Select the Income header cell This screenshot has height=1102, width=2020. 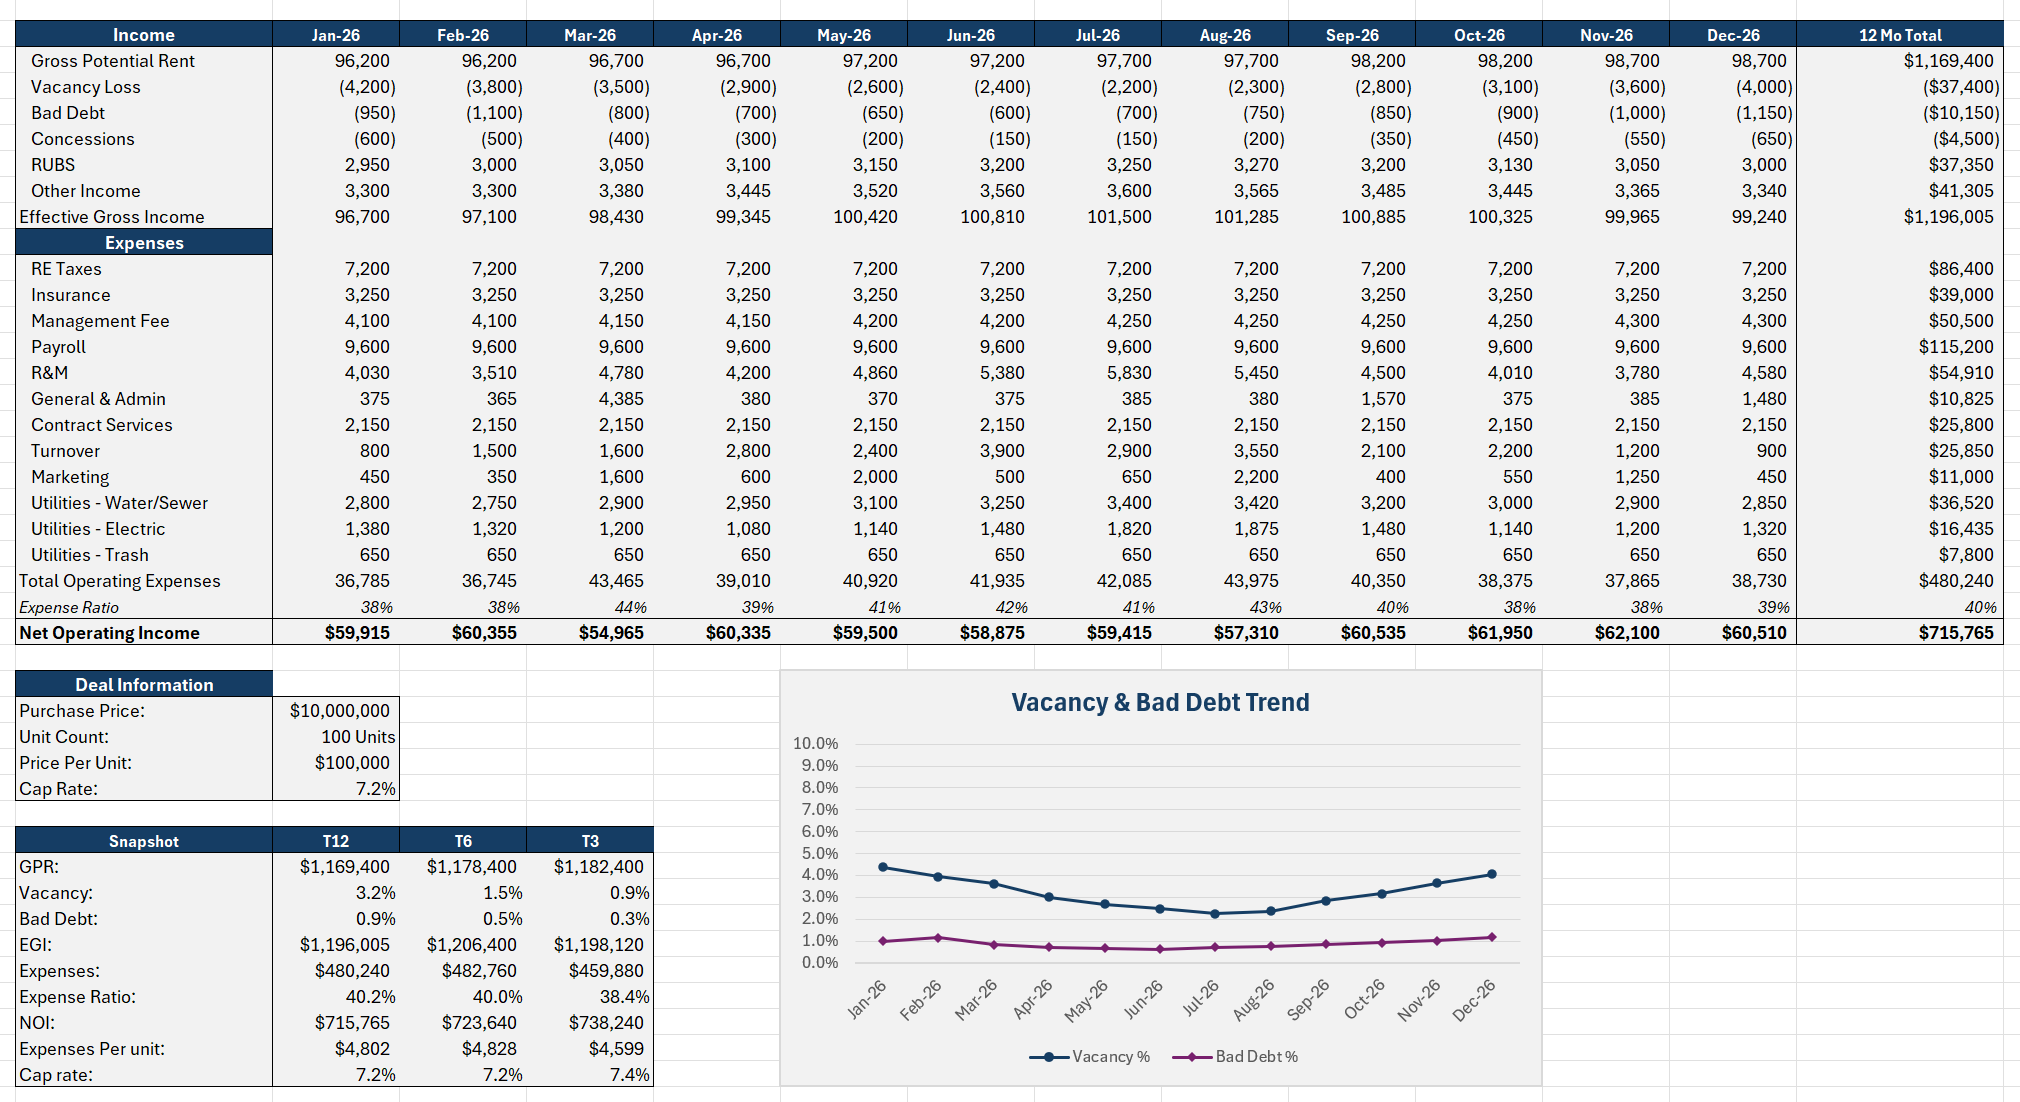tap(144, 34)
